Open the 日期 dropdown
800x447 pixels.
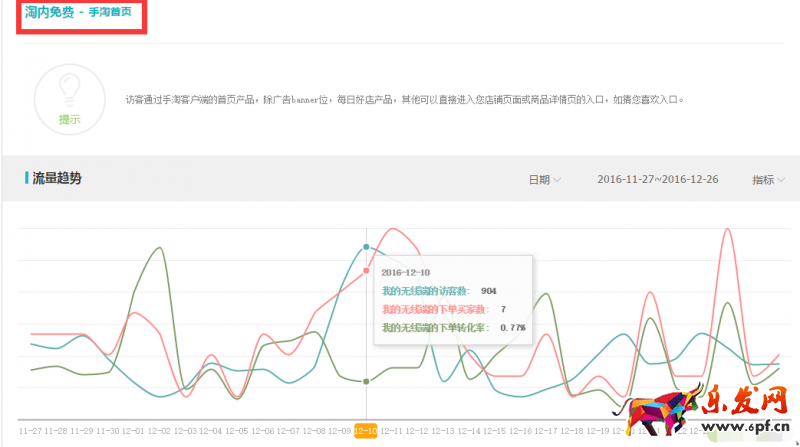point(545,179)
